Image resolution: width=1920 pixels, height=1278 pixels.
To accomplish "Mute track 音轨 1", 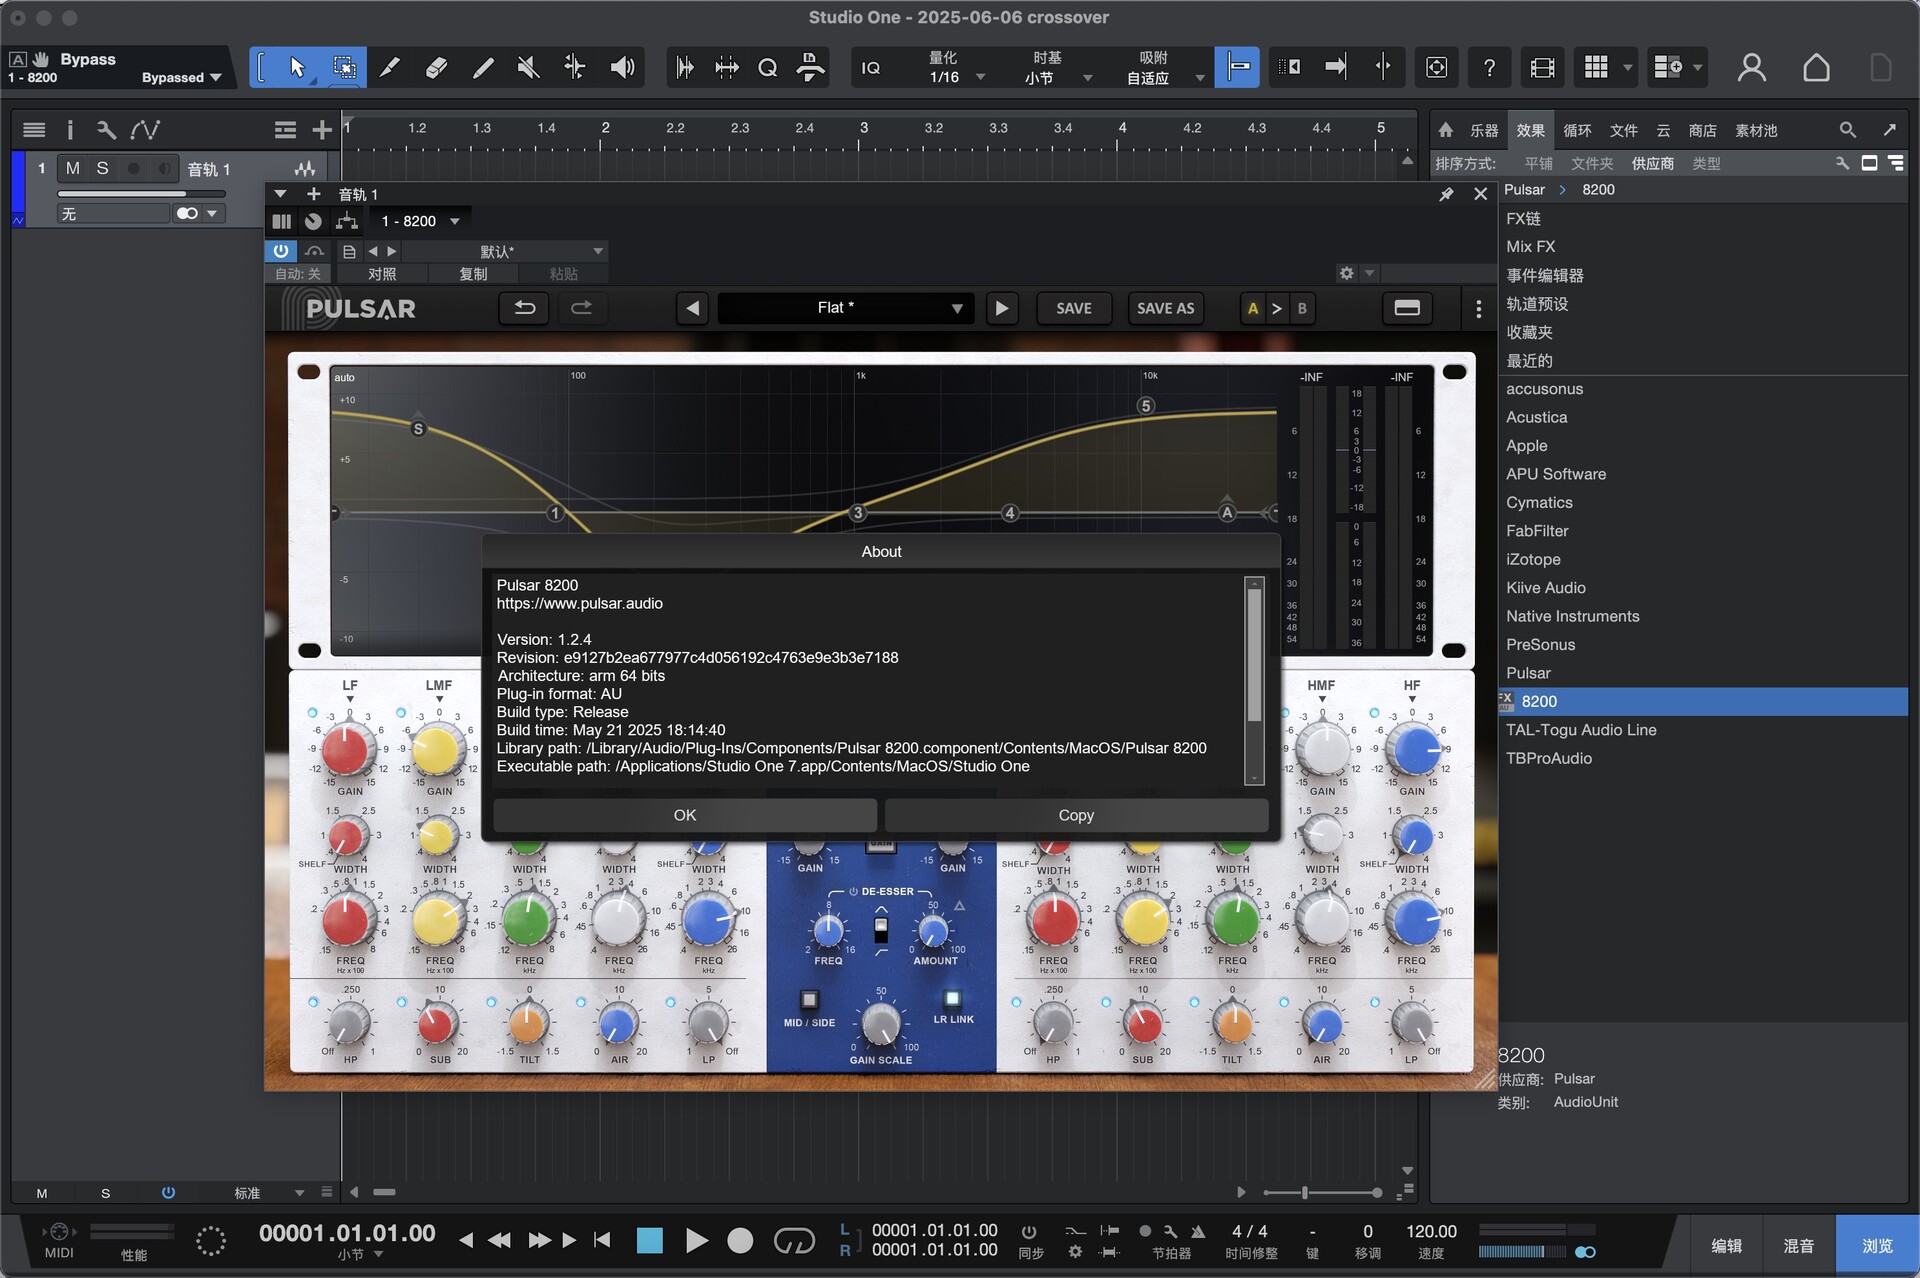I will click(72, 169).
